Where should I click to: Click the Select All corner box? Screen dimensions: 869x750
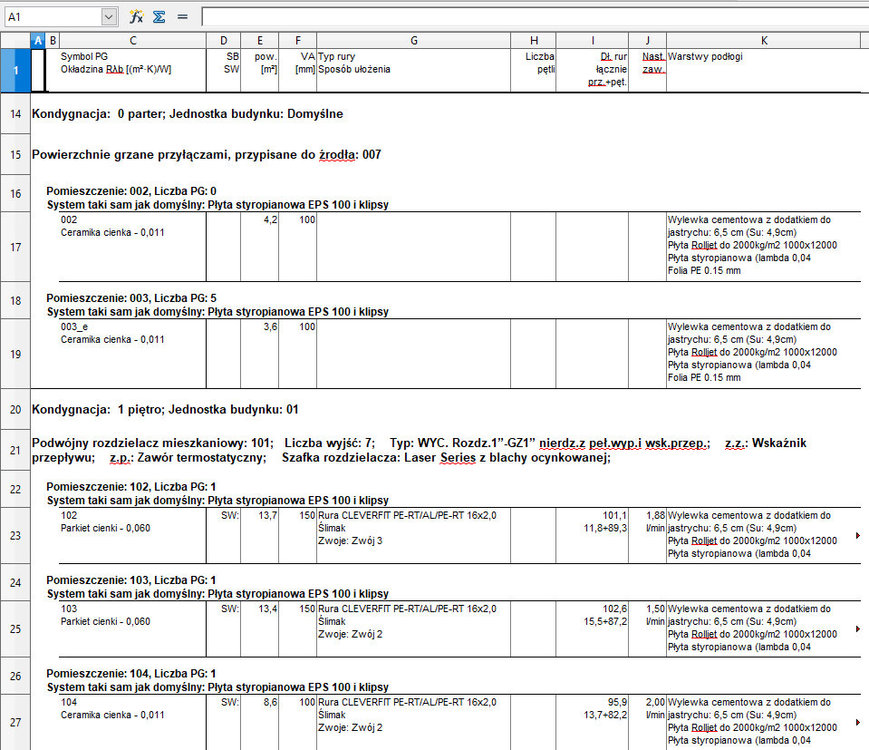(15, 40)
